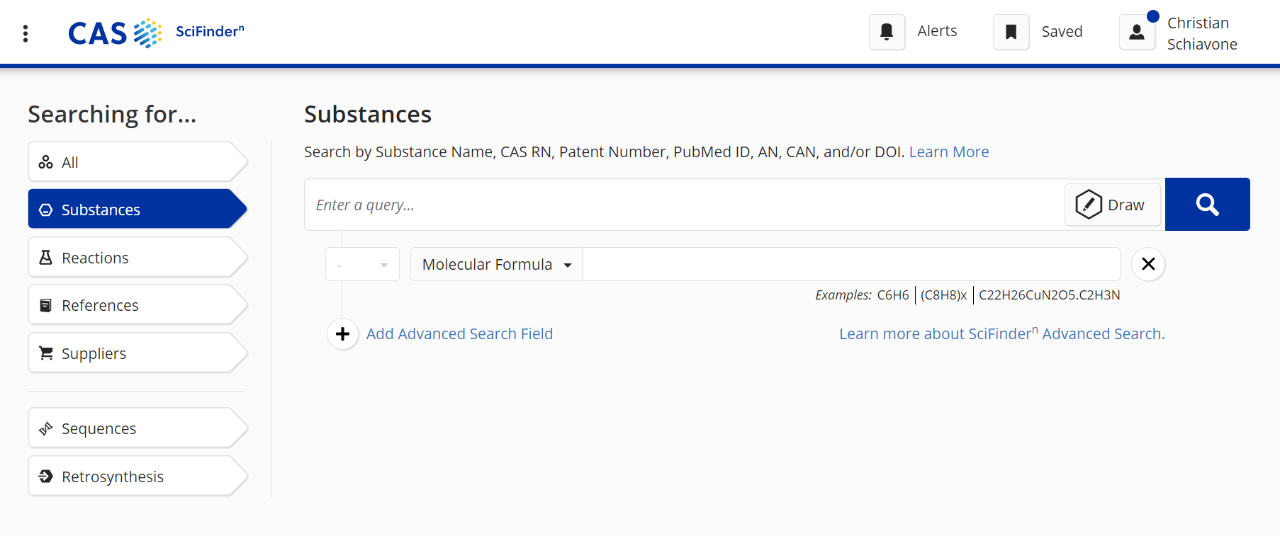Open the structure Draw editor

(1112, 205)
